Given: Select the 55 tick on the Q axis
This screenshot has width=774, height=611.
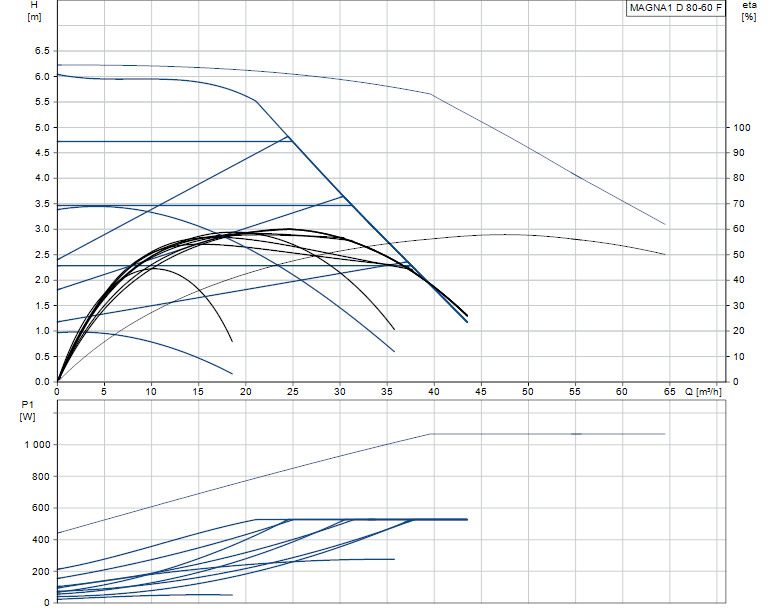Looking at the screenshot, I should (x=575, y=392).
